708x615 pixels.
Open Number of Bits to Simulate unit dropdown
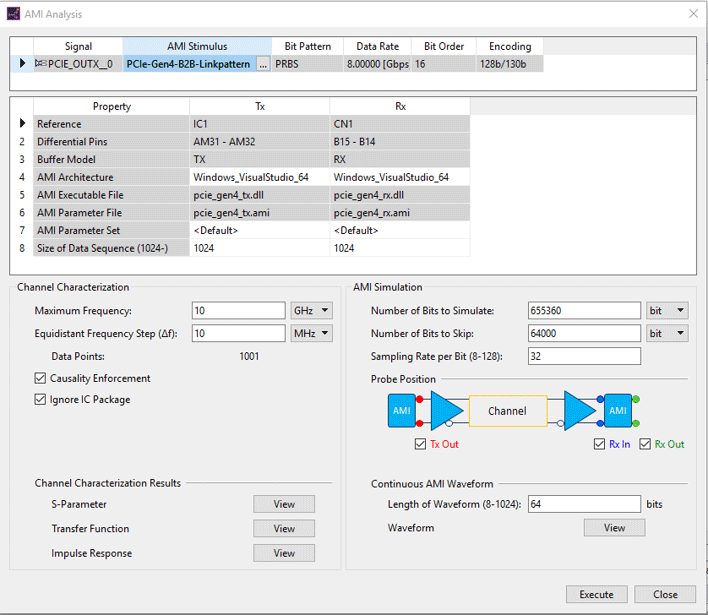tap(667, 311)
